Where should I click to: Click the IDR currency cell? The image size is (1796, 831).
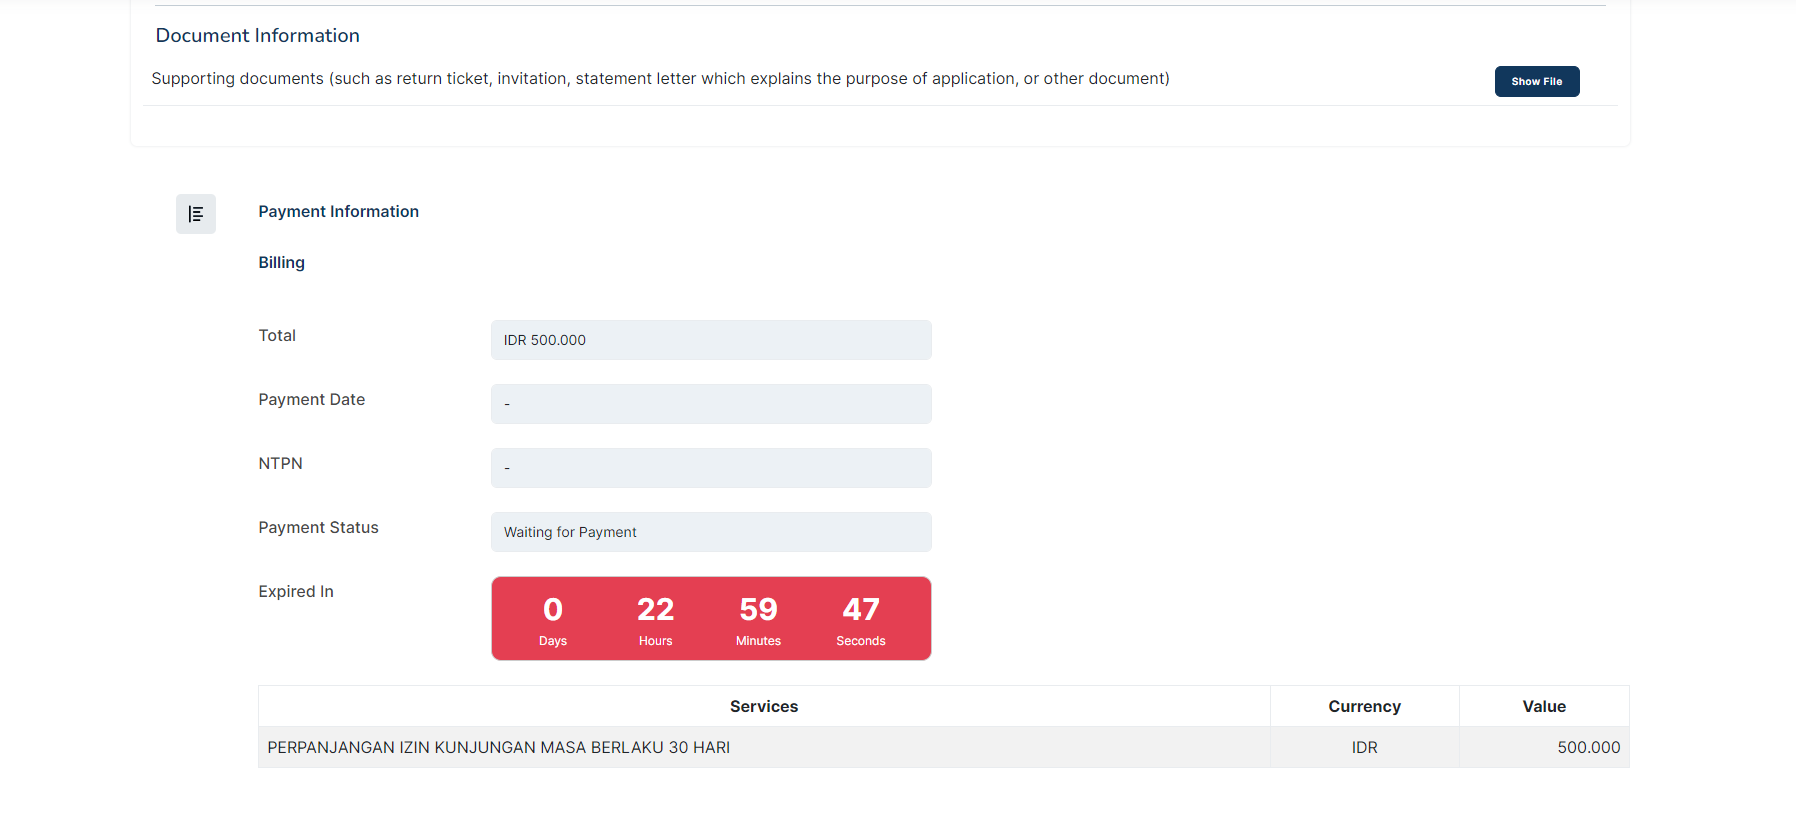[1364, 747]
